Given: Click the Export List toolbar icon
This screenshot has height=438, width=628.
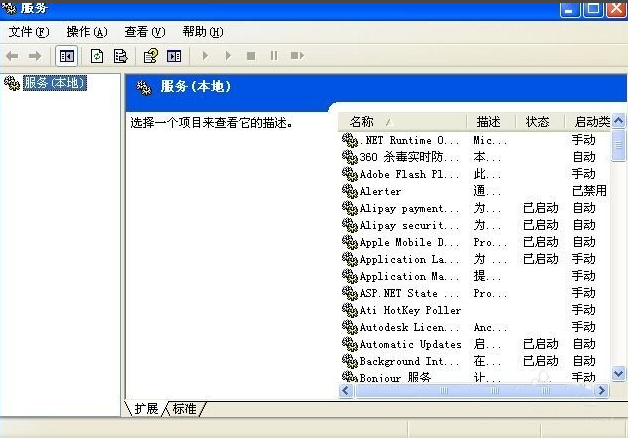Looking at the screenshot, I should click(x=120, y=56).
